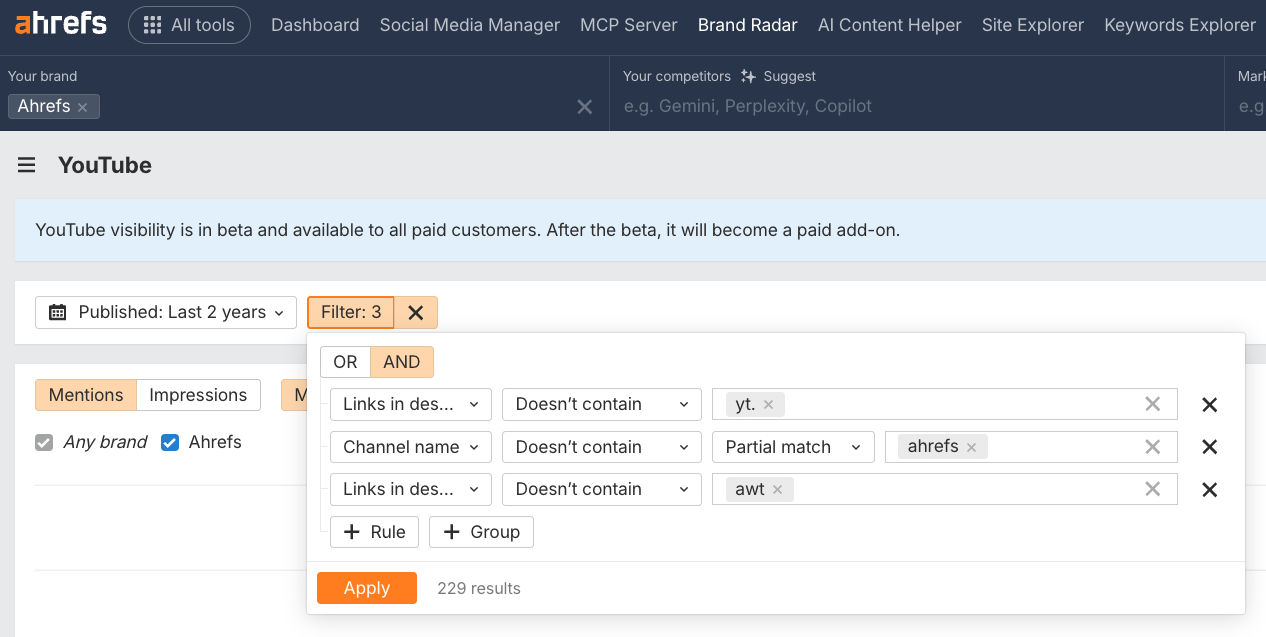The height and width of the screenshot is (637, 1266).
Task: Open the first Doesn't contain dropdown
Action: coord(601,404)
